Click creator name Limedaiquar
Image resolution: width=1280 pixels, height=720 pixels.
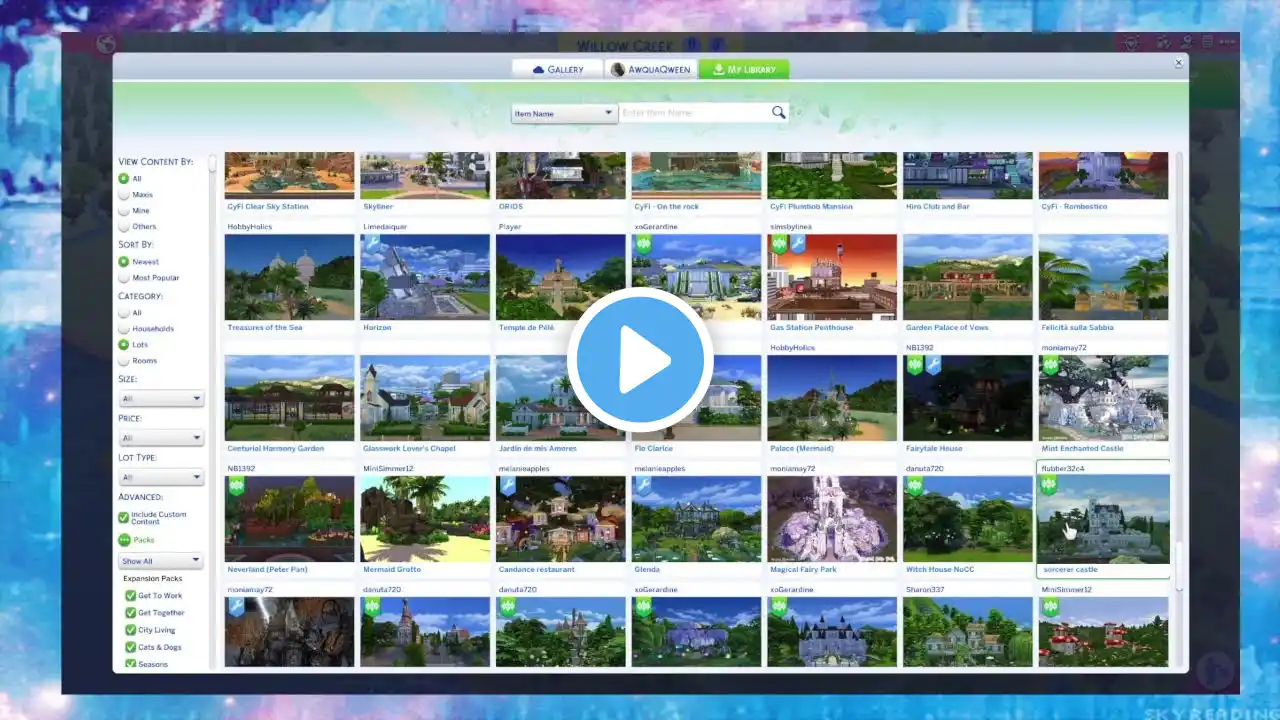385,227
